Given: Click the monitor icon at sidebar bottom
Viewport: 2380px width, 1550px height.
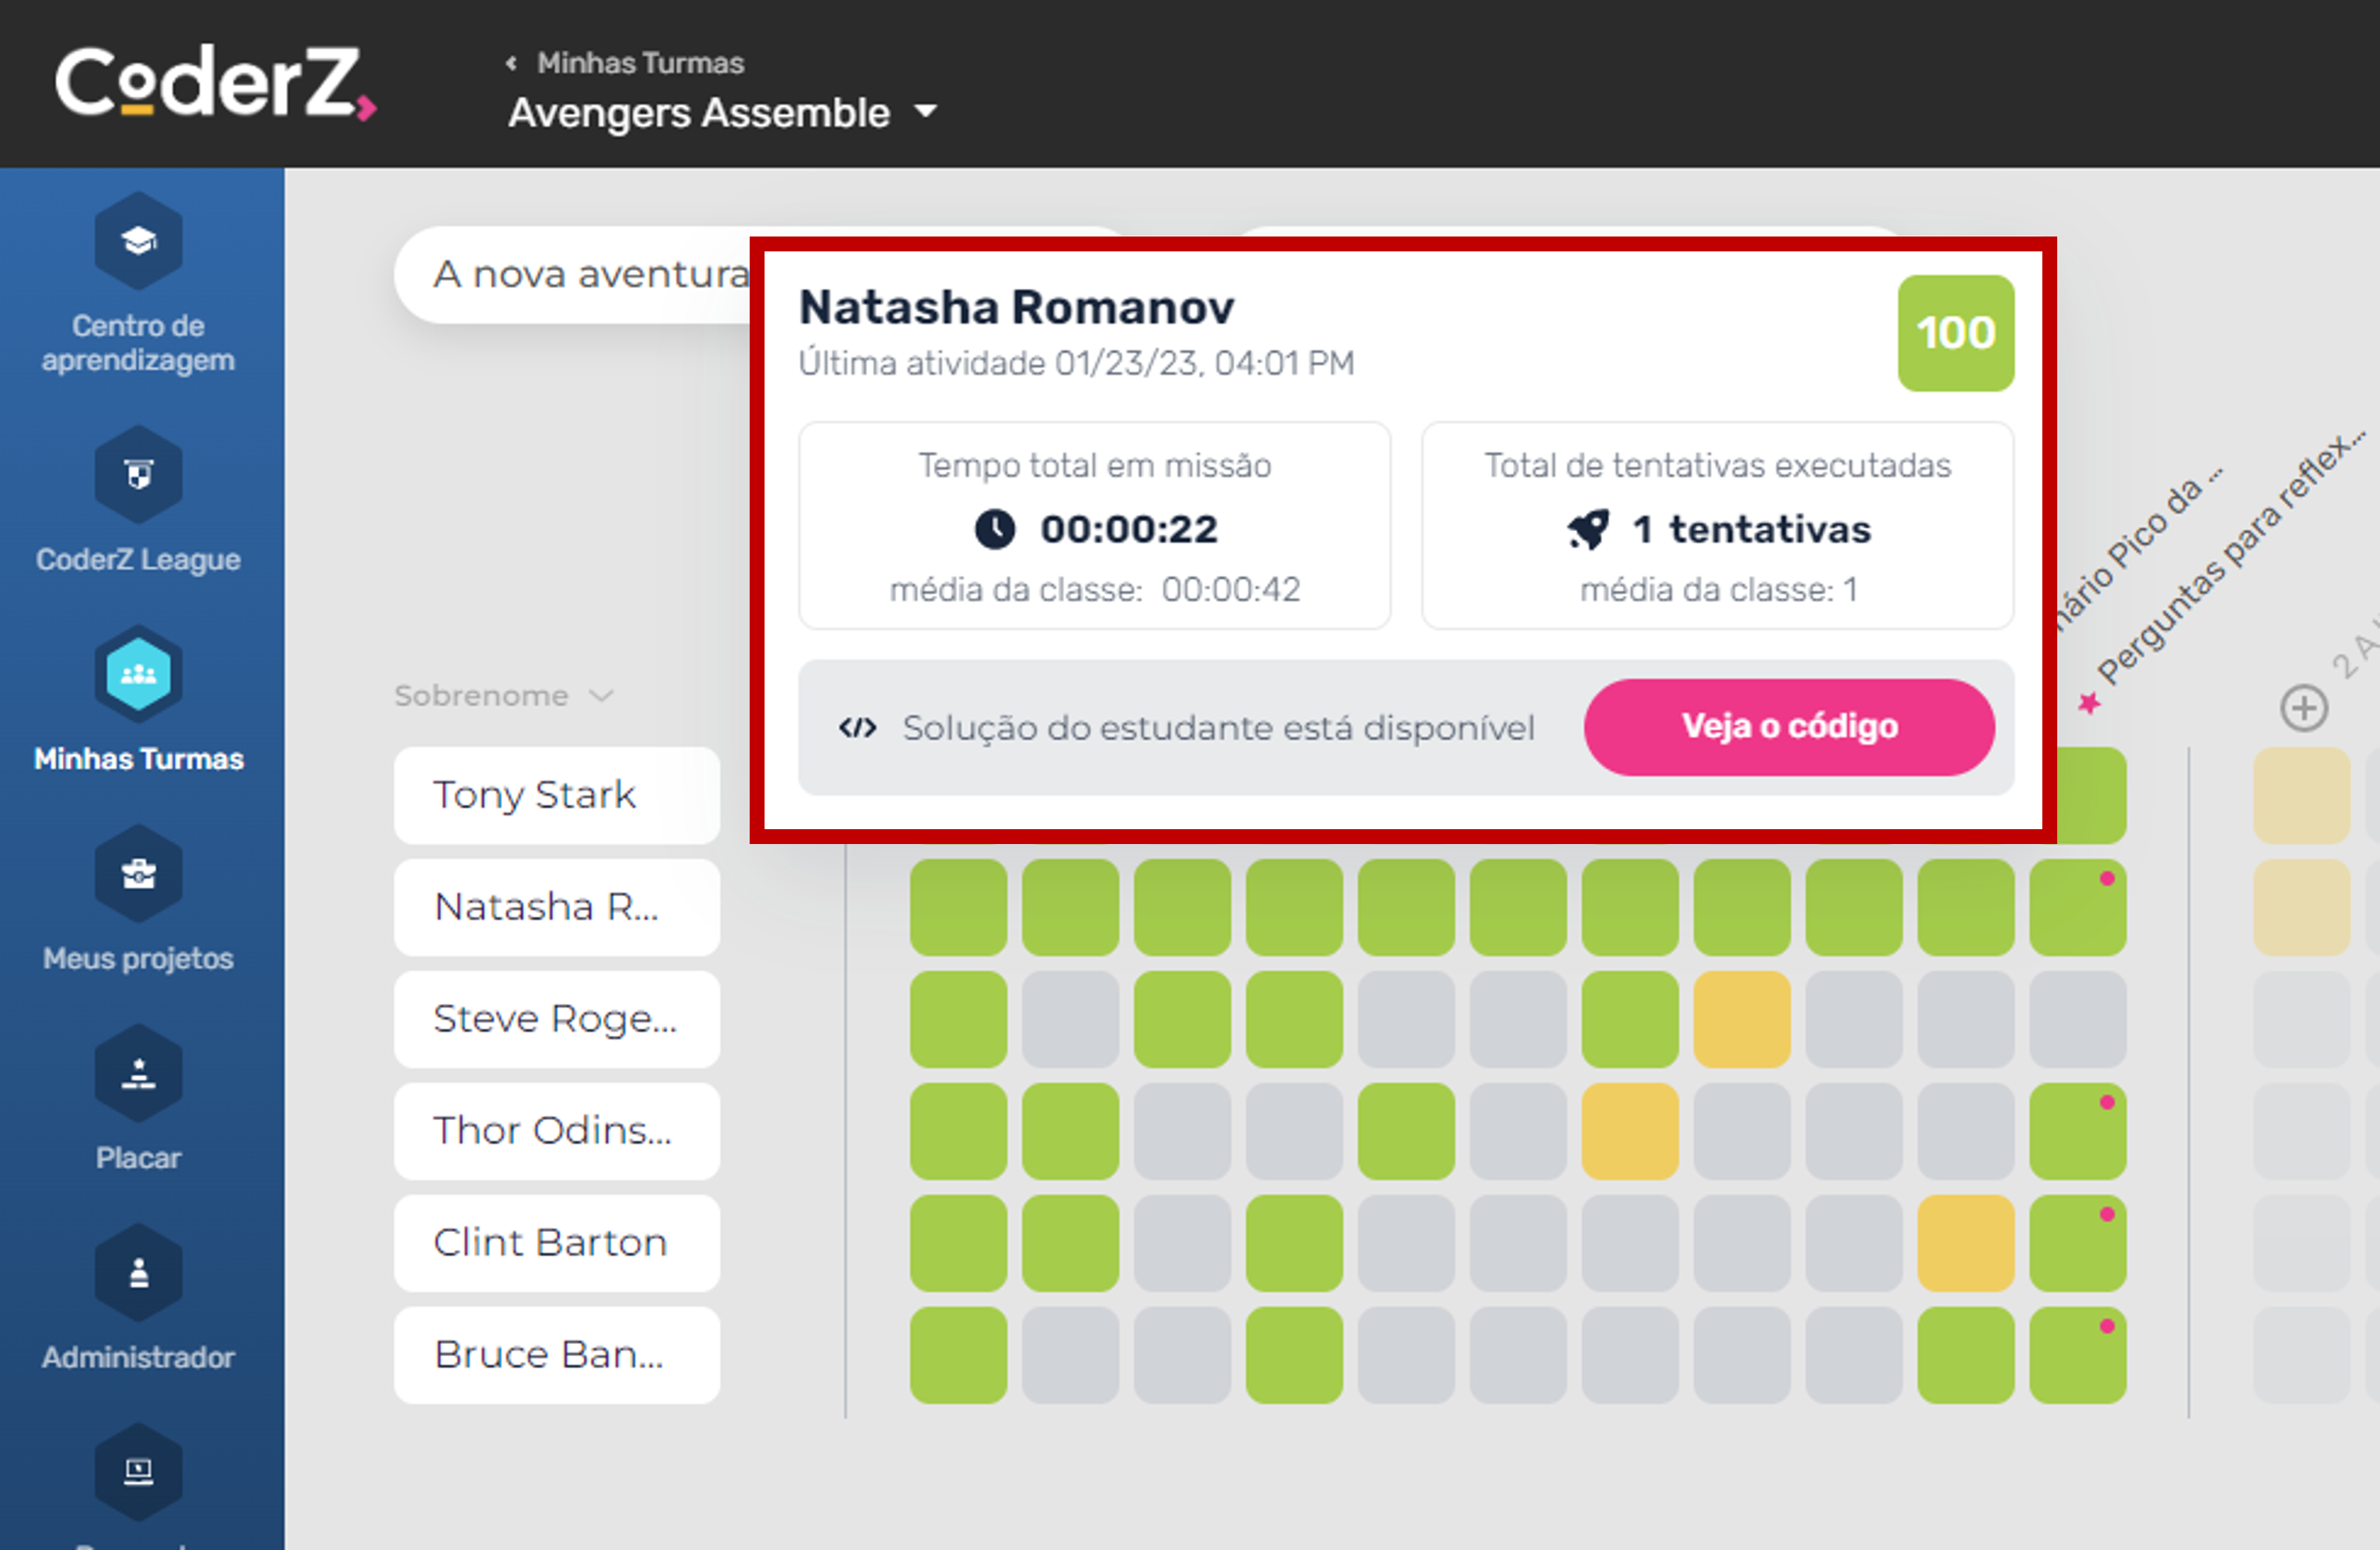Looking at the screenshot, I should pos(138,1471).
